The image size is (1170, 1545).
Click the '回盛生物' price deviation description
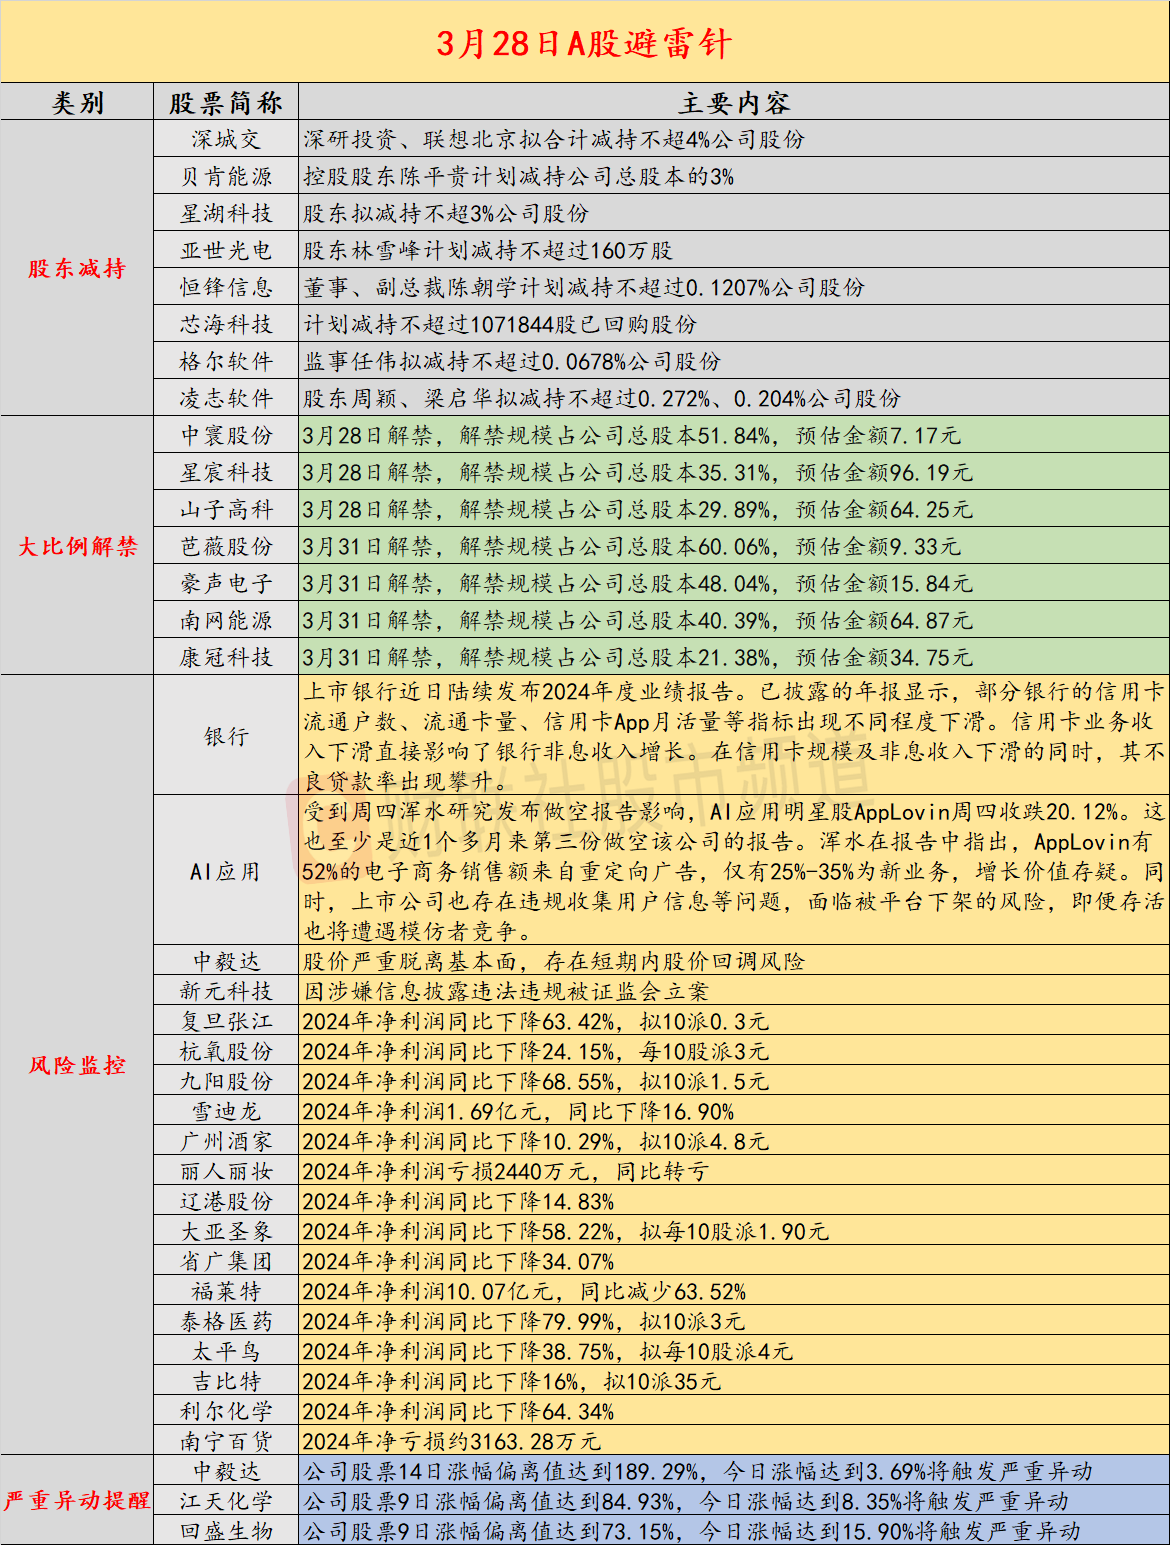[x=692, y=1531]
